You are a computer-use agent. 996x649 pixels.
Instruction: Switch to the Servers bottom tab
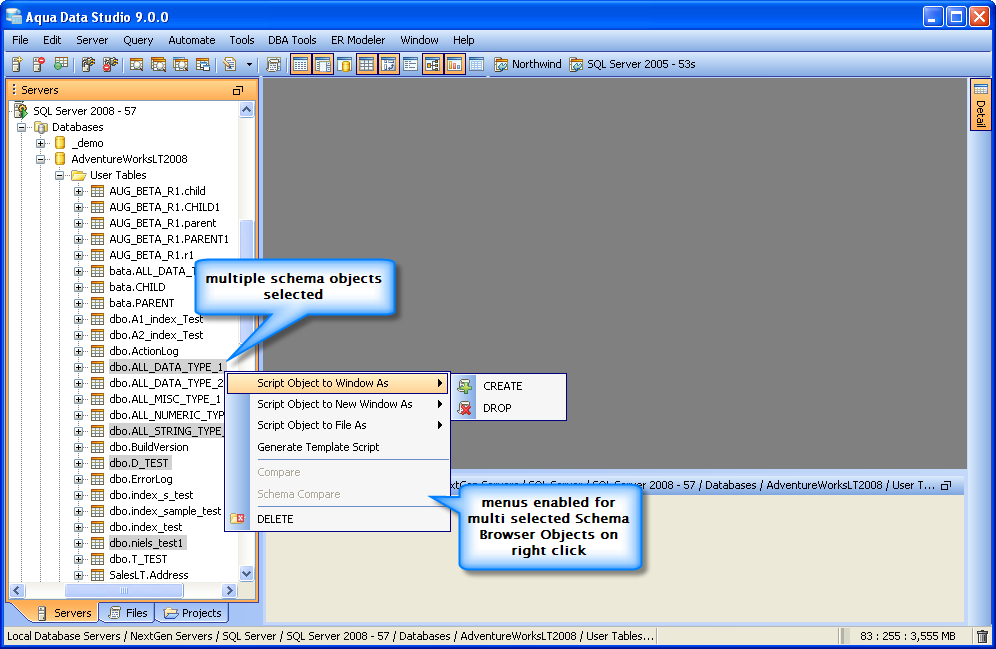[x=62, y=613]
